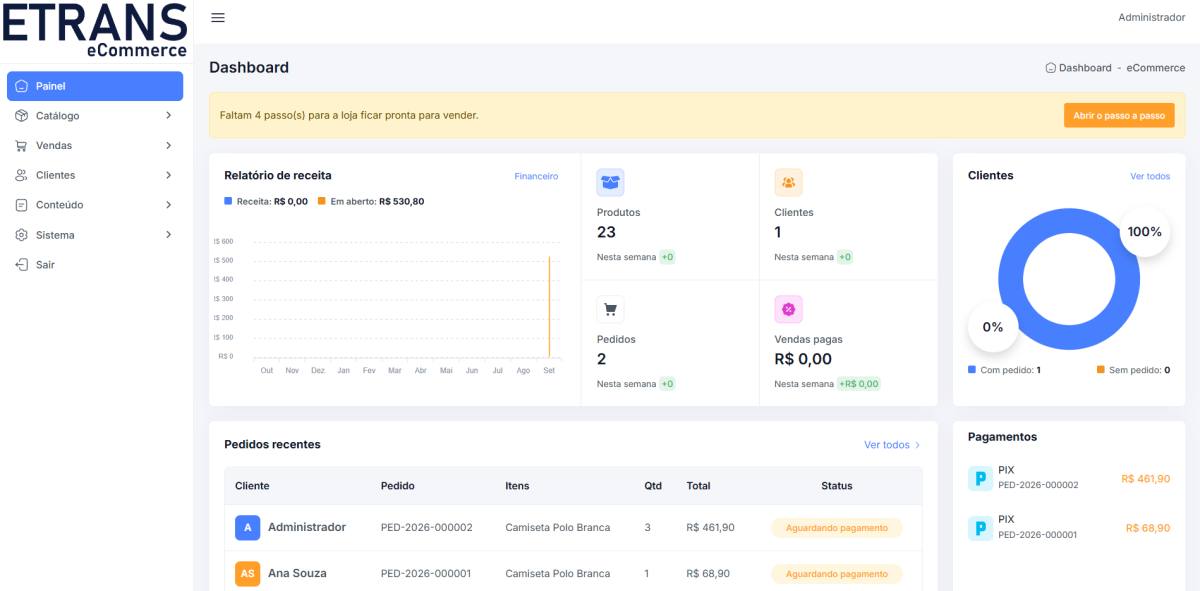
Task: Click the Dashboard breadcrumb link
Action: (1085, 68)
